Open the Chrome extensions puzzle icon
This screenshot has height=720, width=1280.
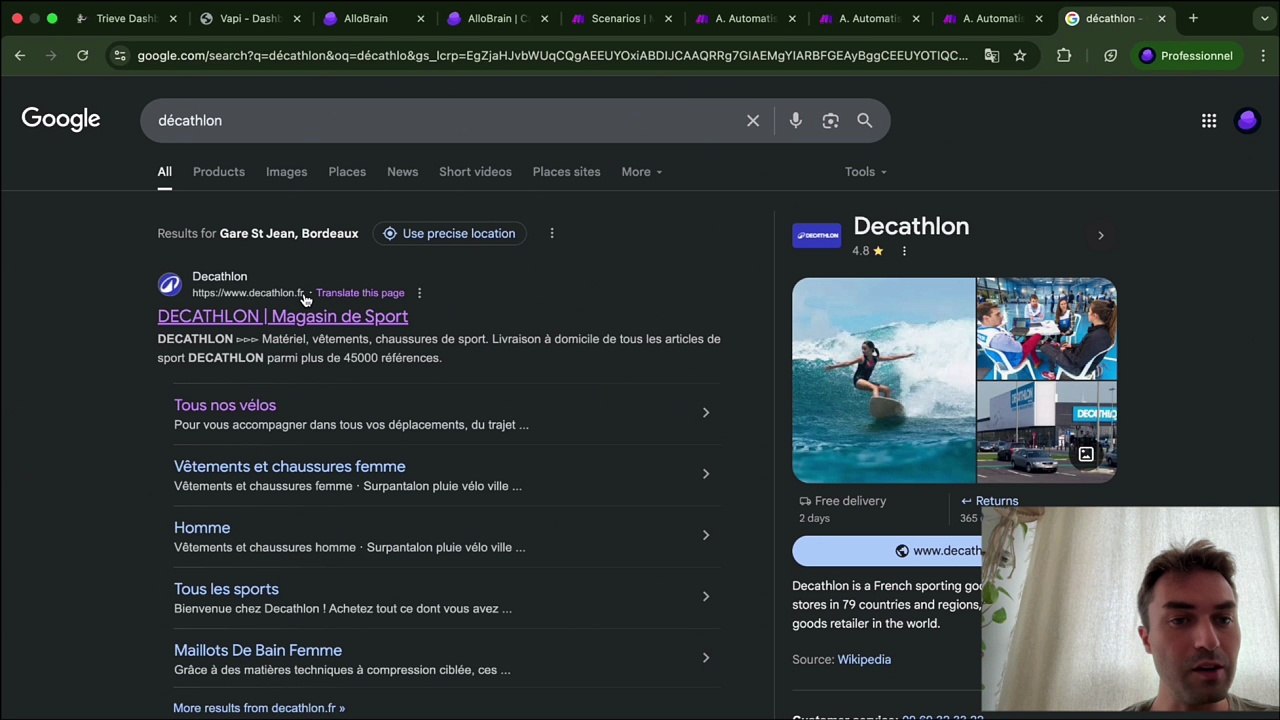pos(1064,56)
